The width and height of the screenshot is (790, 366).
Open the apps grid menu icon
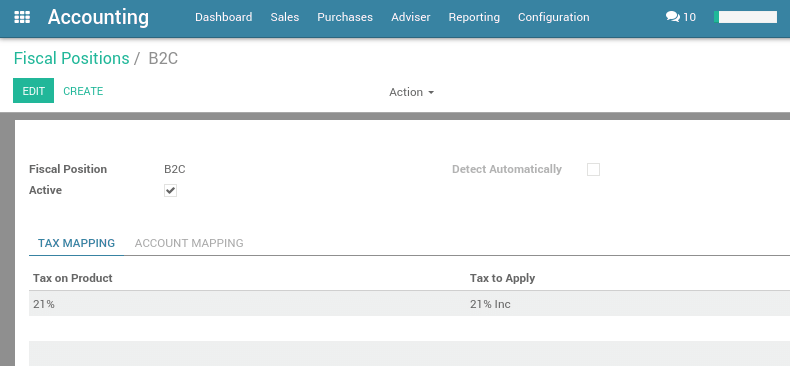click(x=22, y=17)
